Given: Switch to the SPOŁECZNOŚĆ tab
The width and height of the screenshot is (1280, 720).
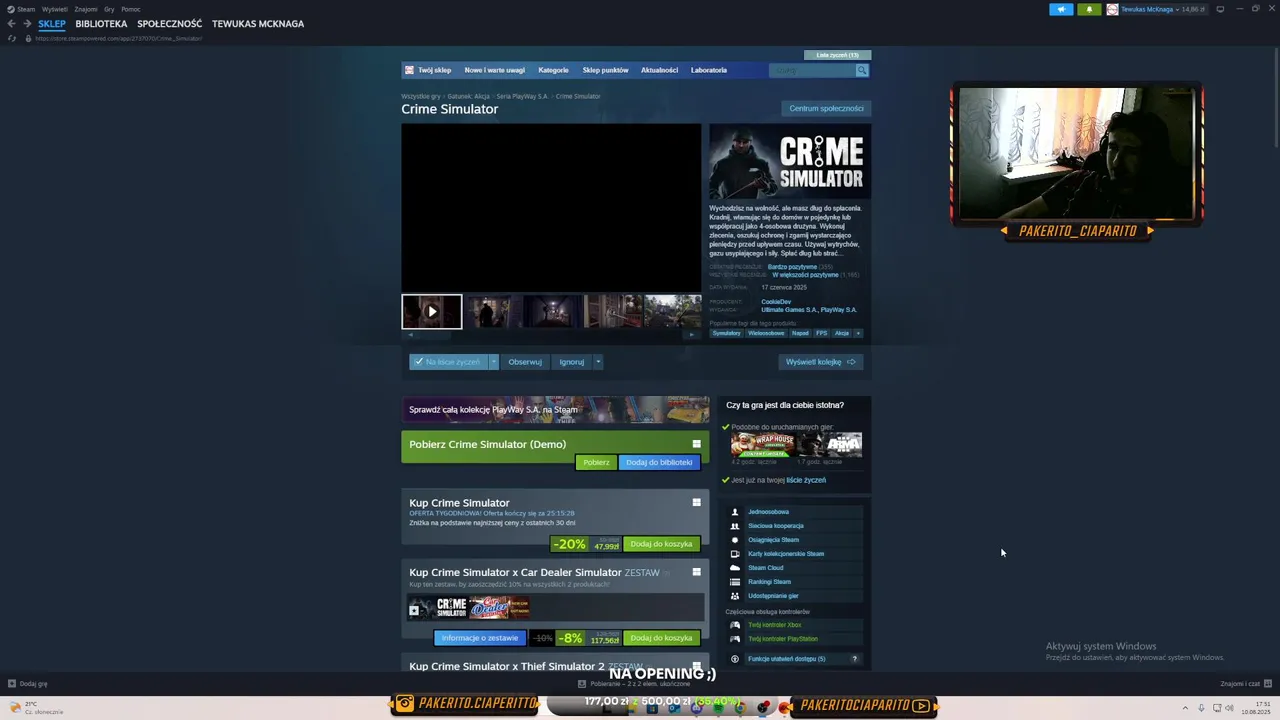Looking at the screenshot, I should (170, 24).
